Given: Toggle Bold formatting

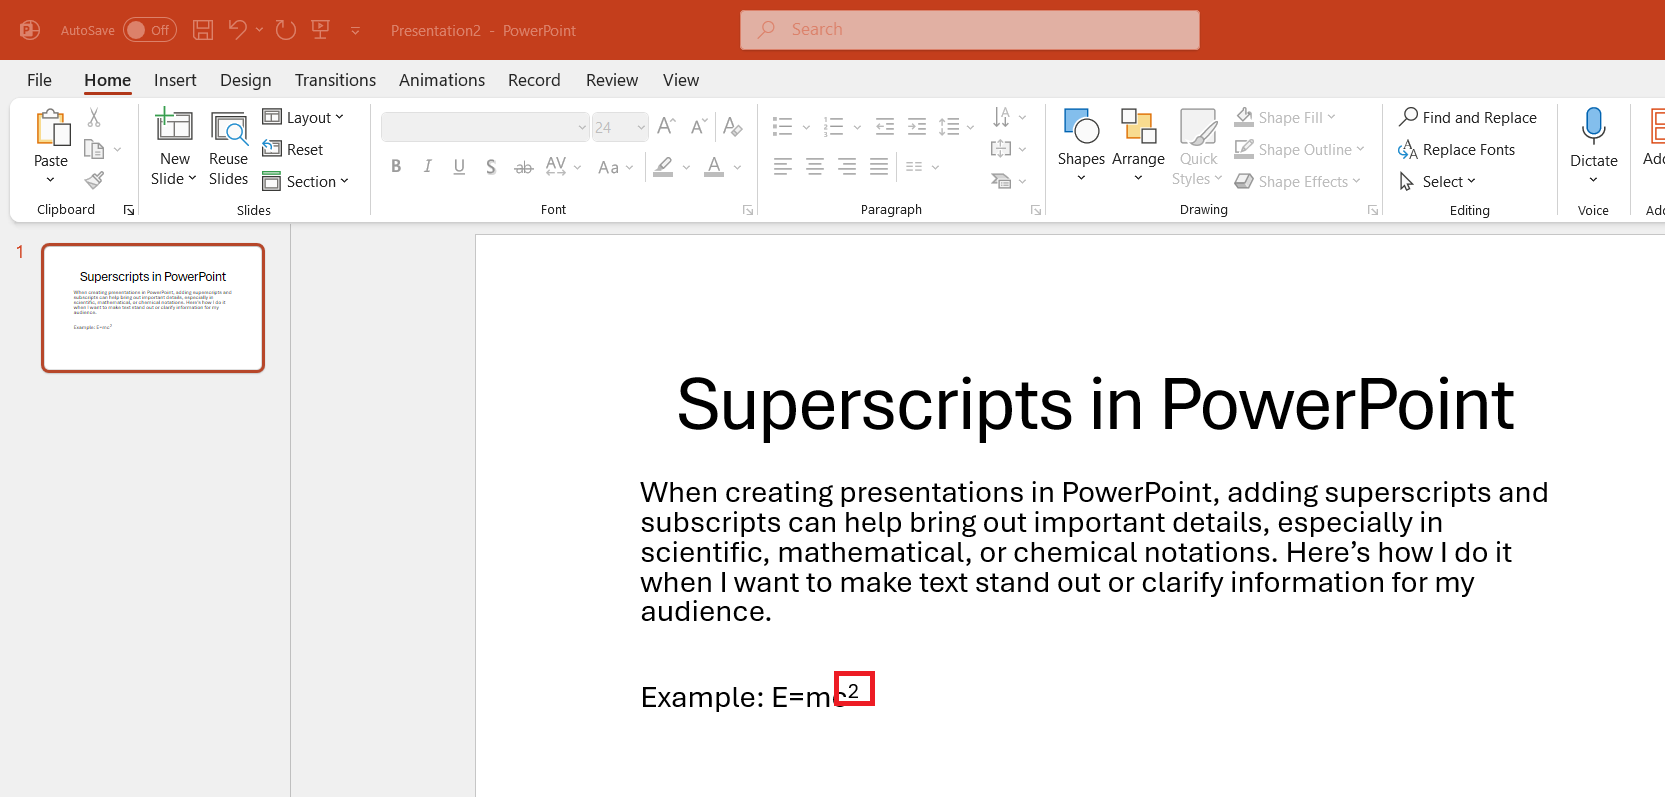Looking at the screenshot, I should coord(396,167).
